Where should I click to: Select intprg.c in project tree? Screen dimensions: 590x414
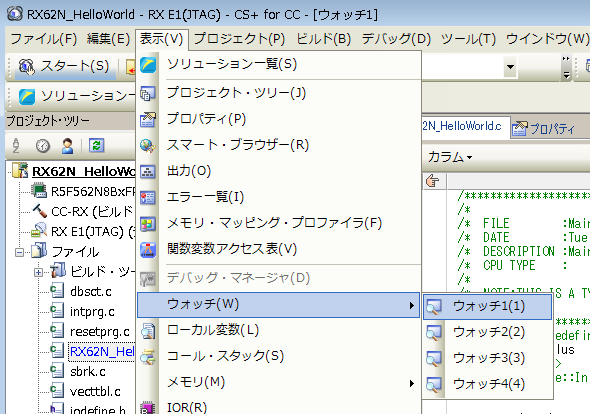pos(92,312)
